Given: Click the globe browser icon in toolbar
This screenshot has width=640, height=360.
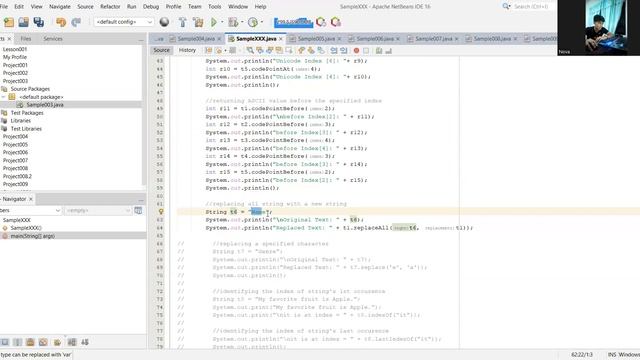Looking at the screenshot, I should pos(164,22).
